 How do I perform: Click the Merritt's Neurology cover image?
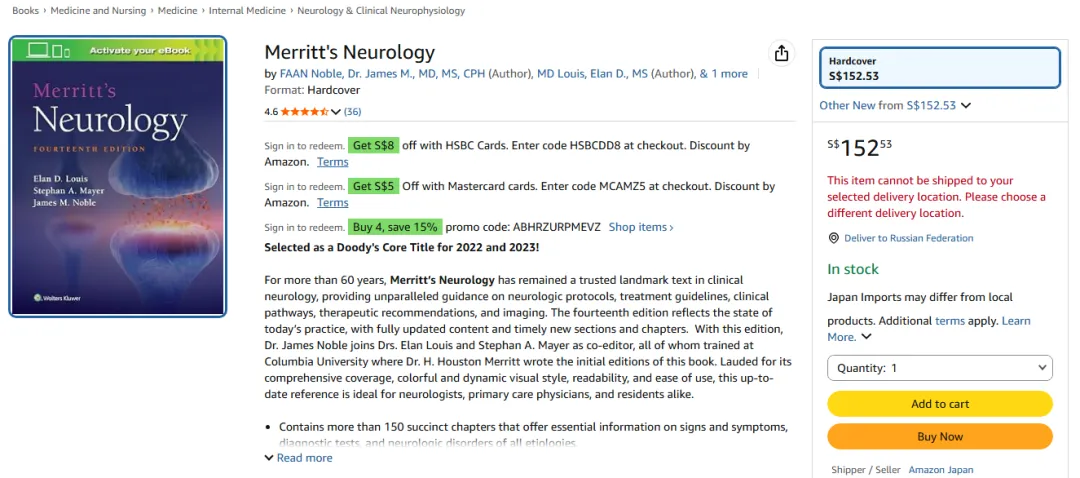[x=118, y=176]
